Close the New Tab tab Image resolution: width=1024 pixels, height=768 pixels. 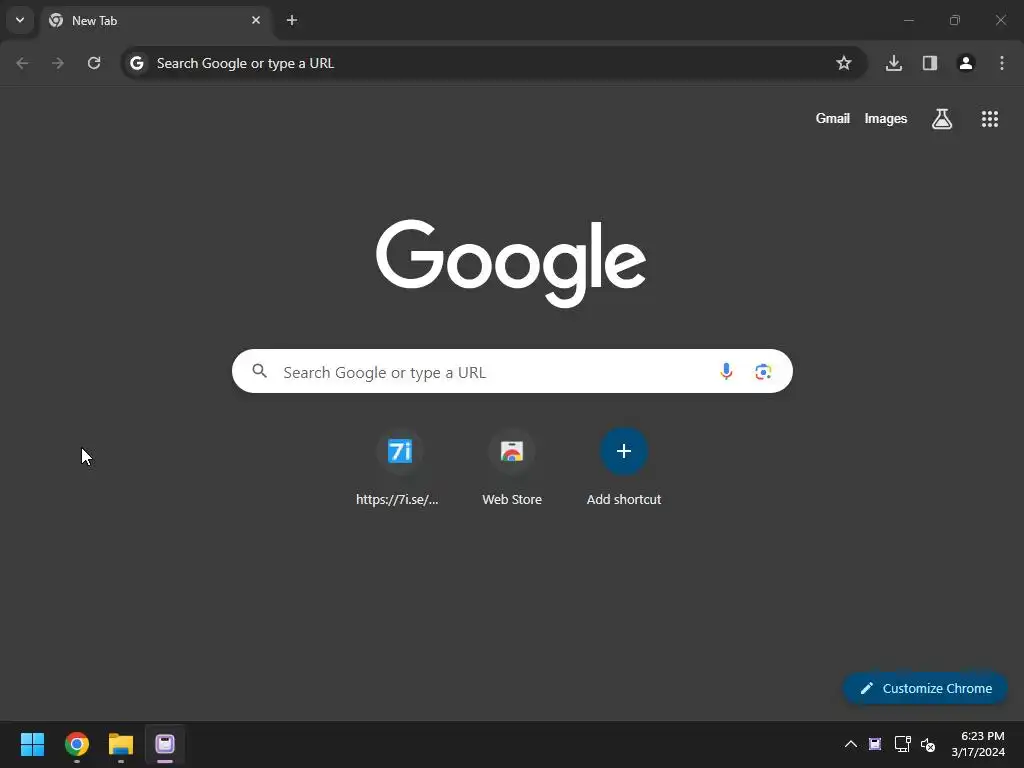(x=255, y=20)
